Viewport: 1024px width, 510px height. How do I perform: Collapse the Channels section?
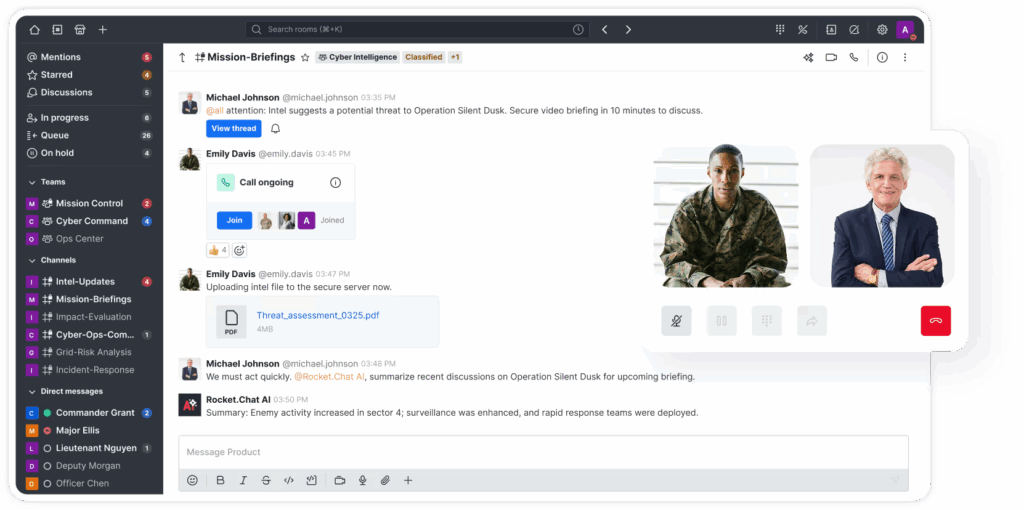[x=31, y=260]
